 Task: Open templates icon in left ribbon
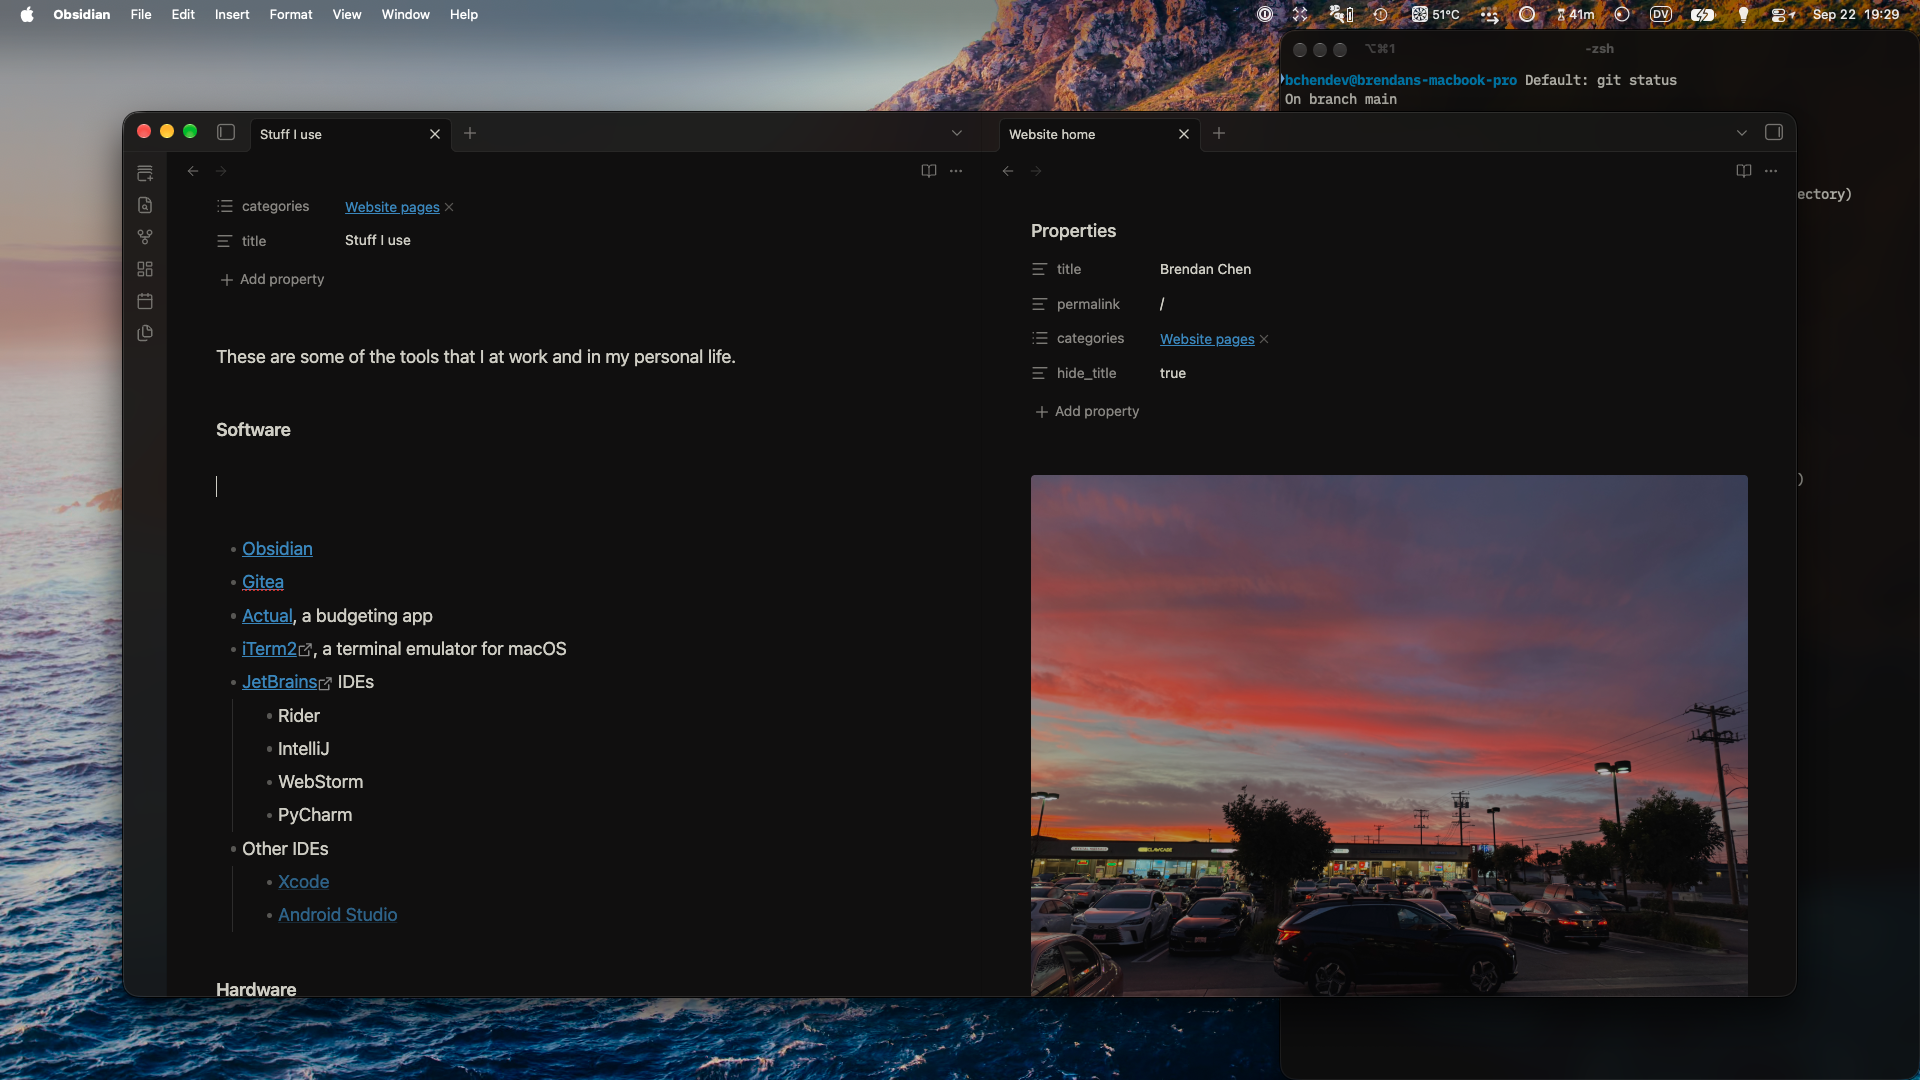click(x=145, y=333)
